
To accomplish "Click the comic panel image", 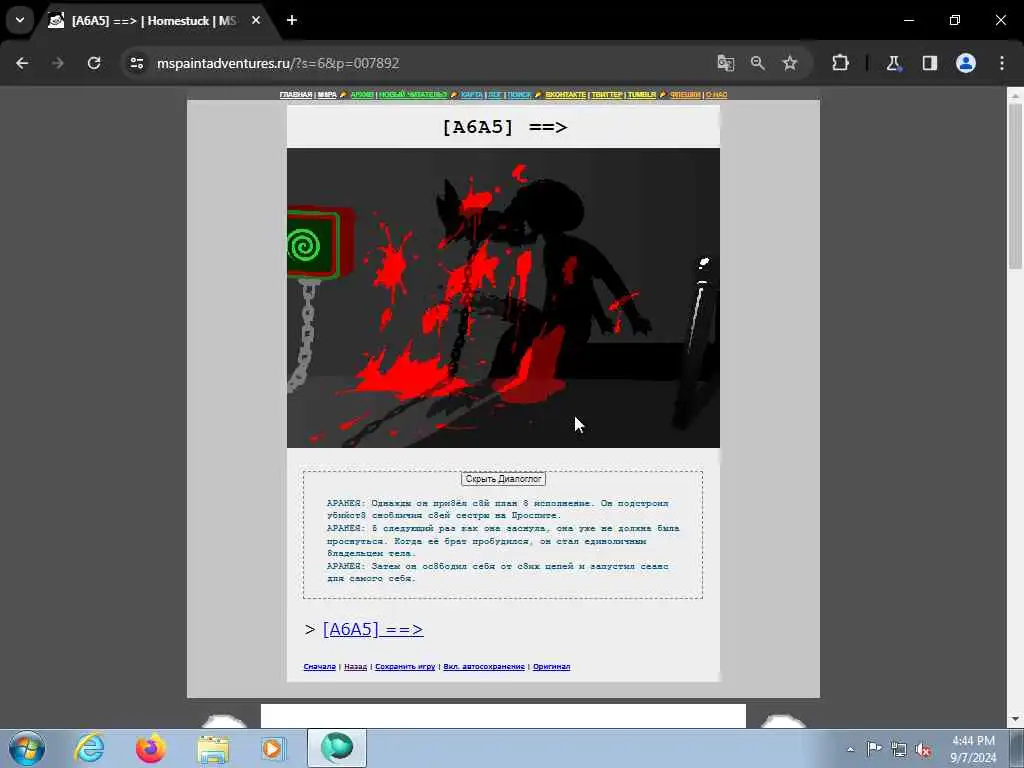I will pos(504,298).
